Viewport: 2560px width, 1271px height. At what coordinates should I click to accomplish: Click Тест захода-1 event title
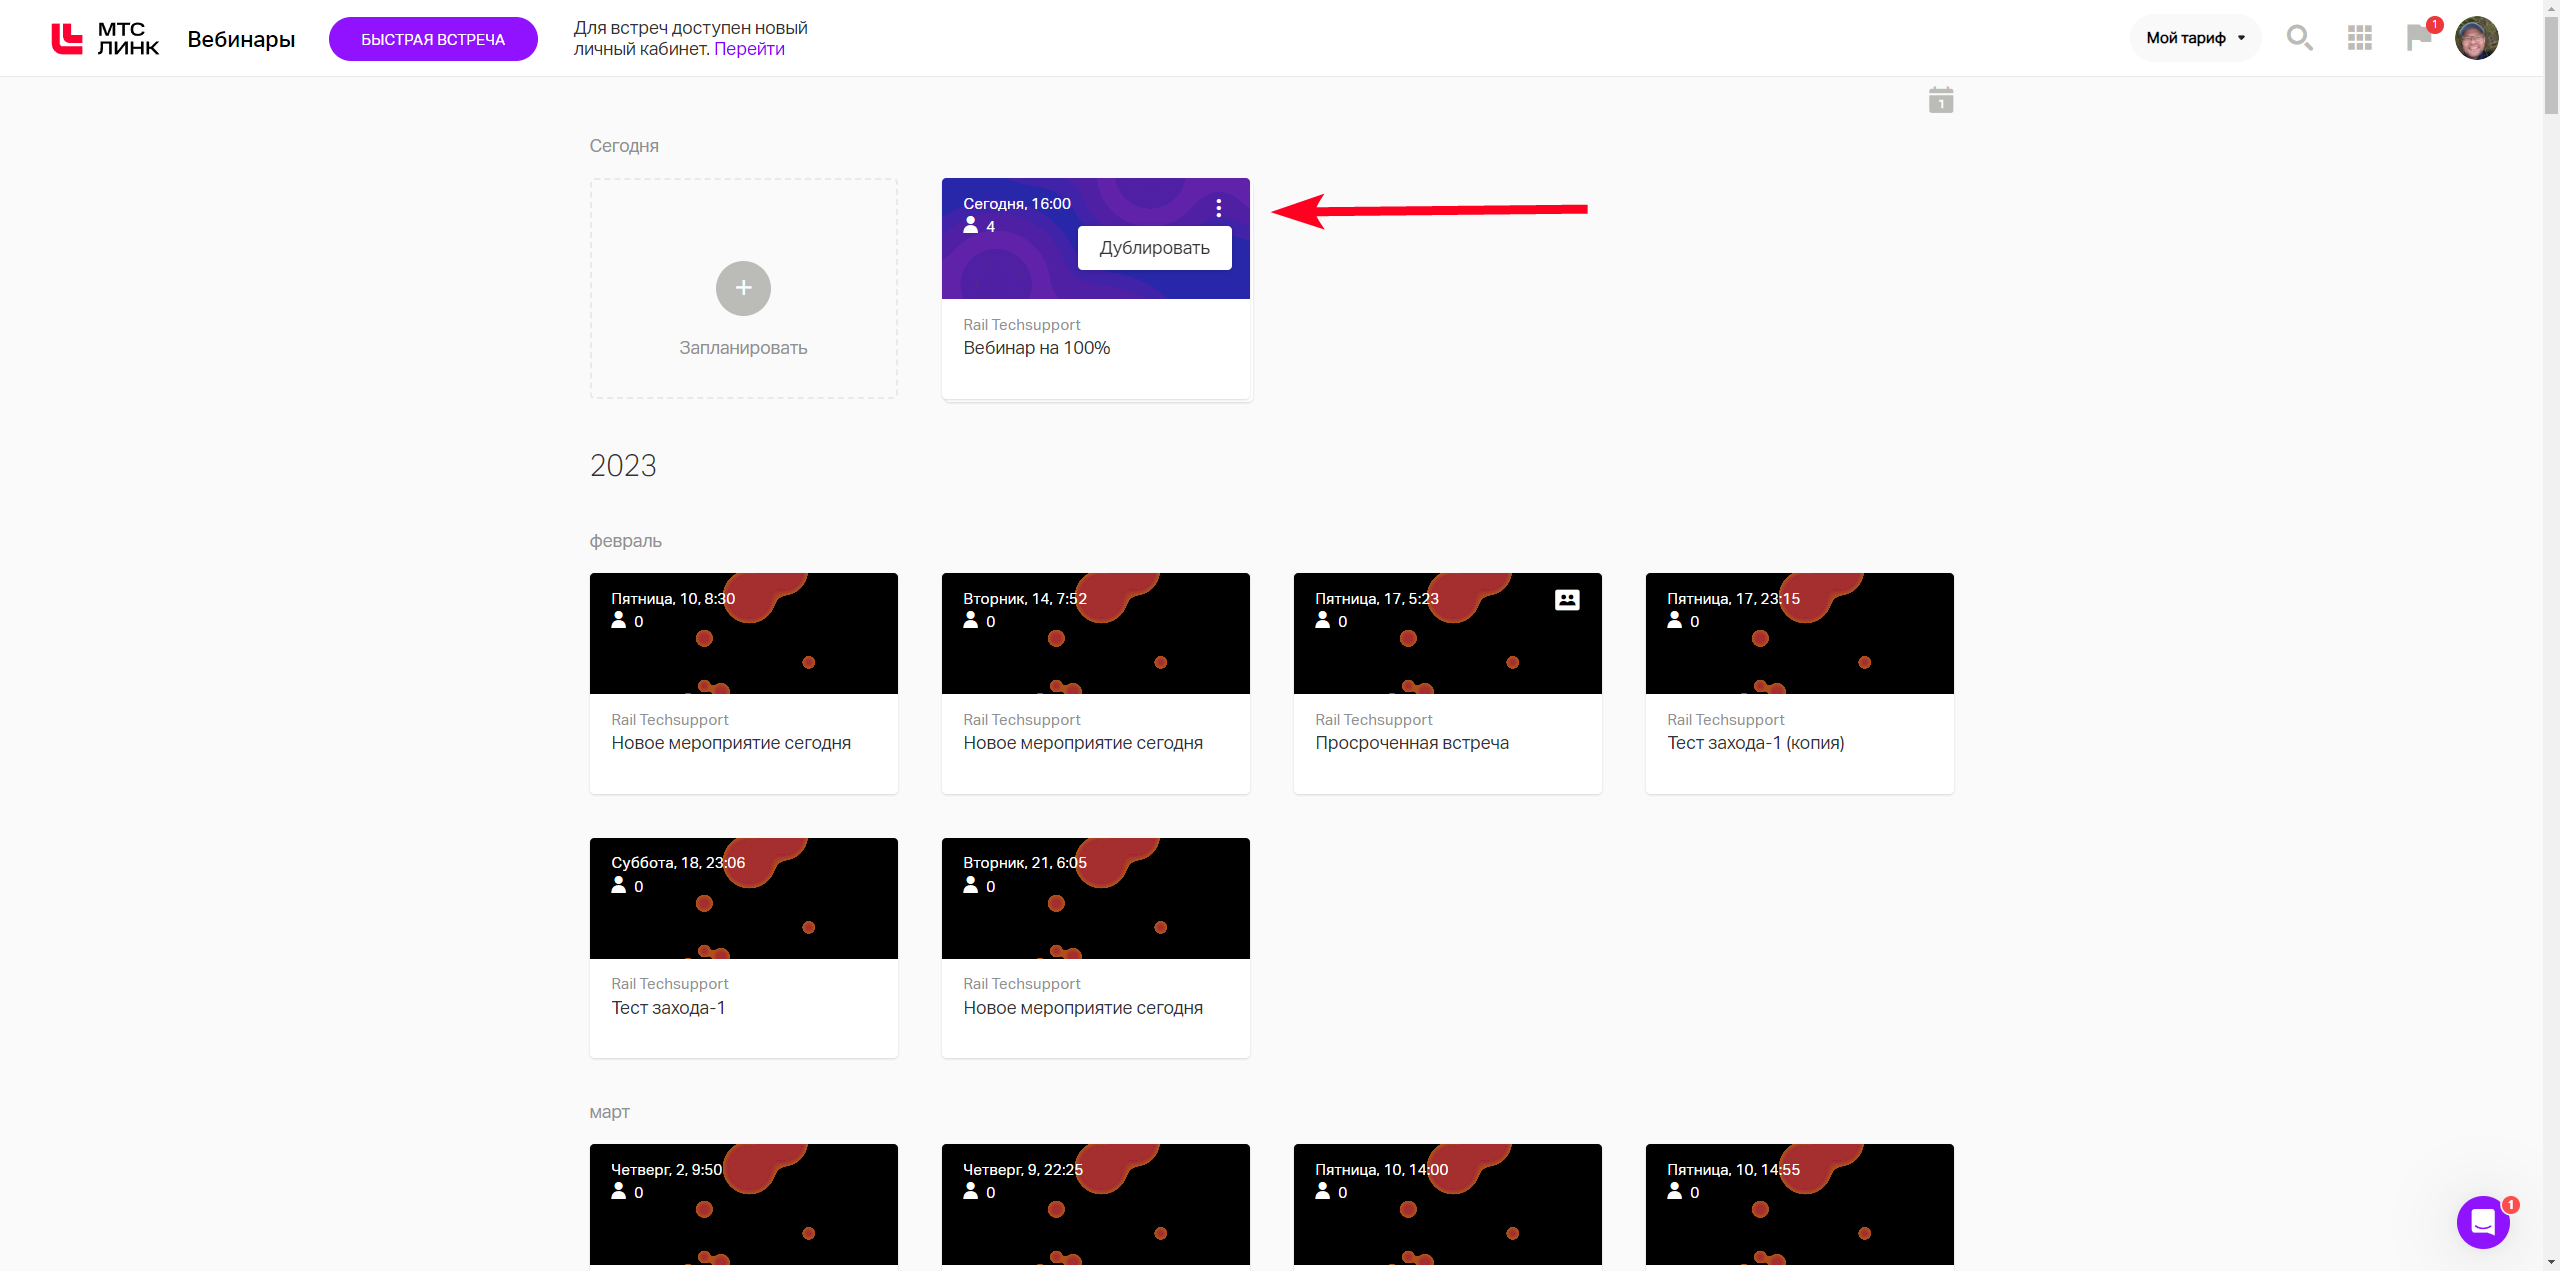coord(668,1008)
